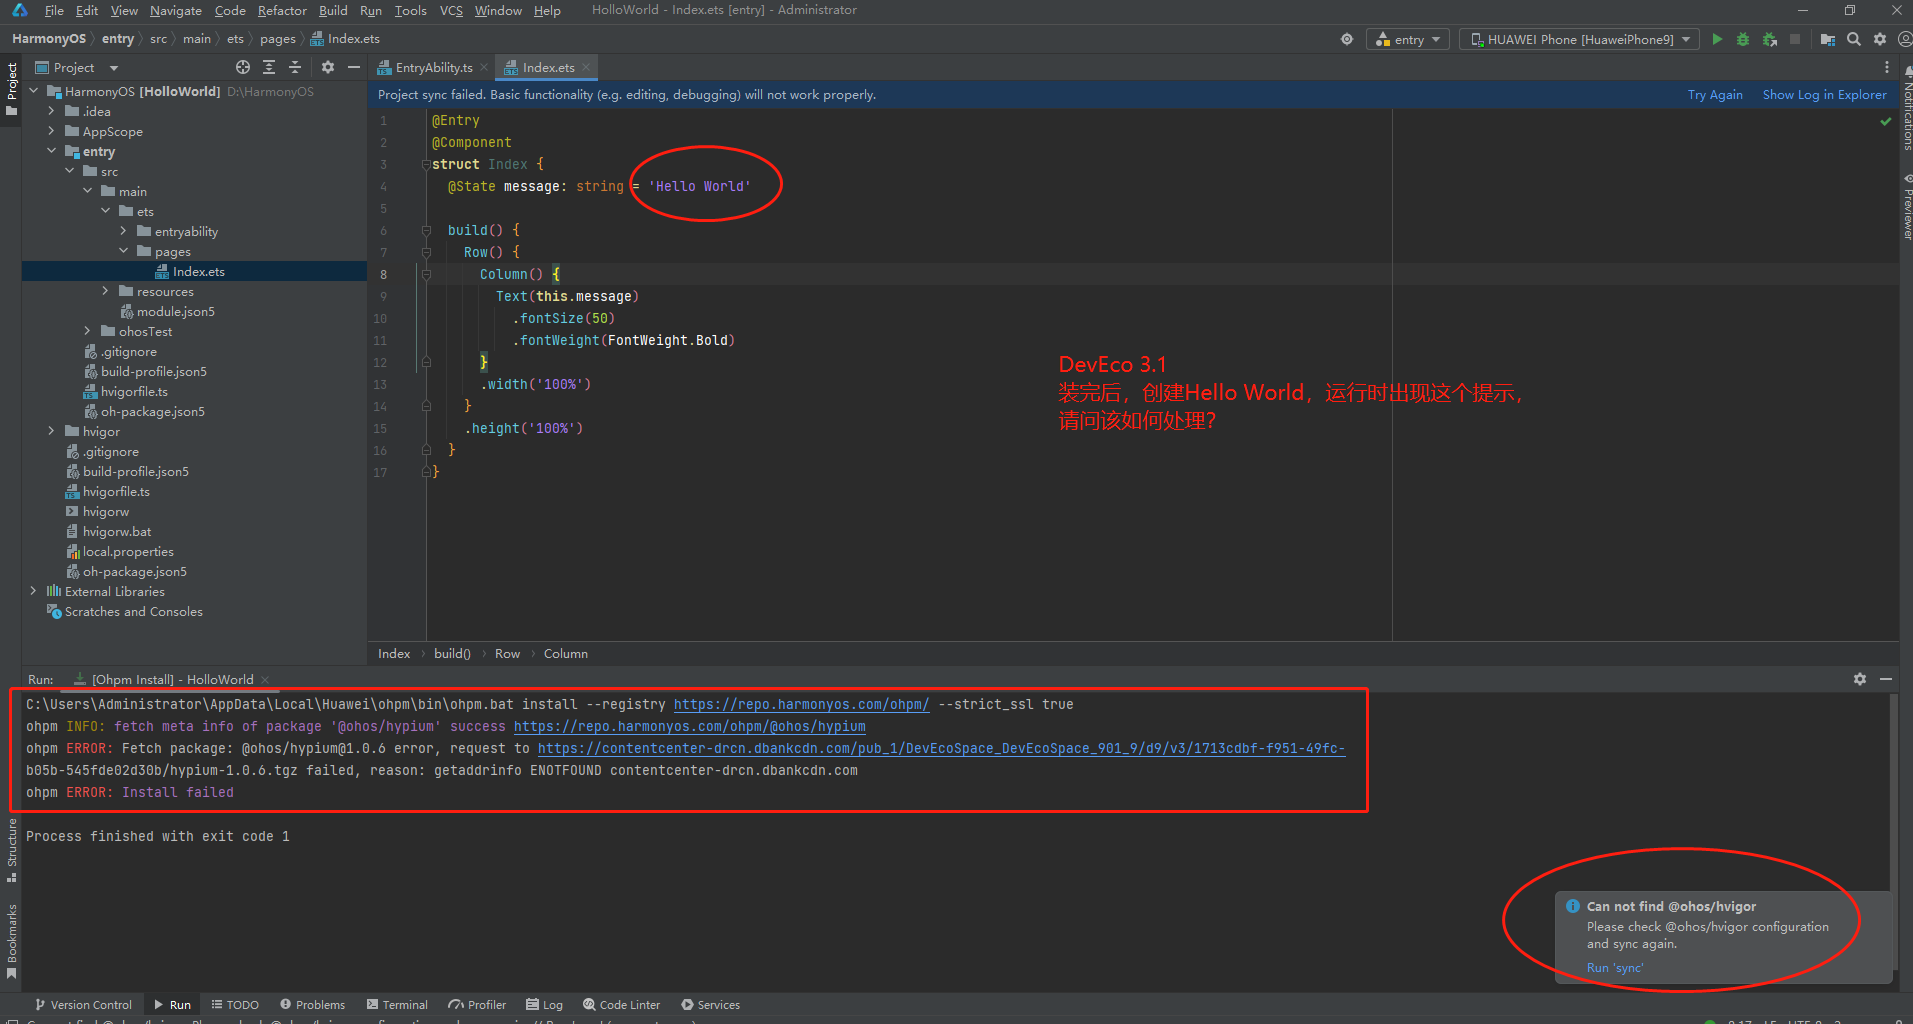Select hvigorw.bat file in tree
This screenshot has width=1913, height=1024.
[x=117, y=531]
